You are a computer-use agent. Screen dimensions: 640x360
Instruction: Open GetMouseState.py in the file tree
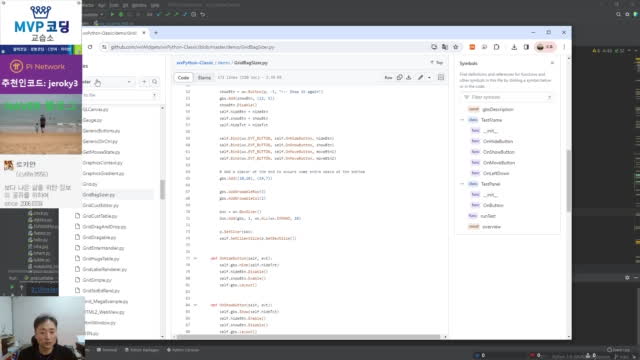(x=101, y=152)
